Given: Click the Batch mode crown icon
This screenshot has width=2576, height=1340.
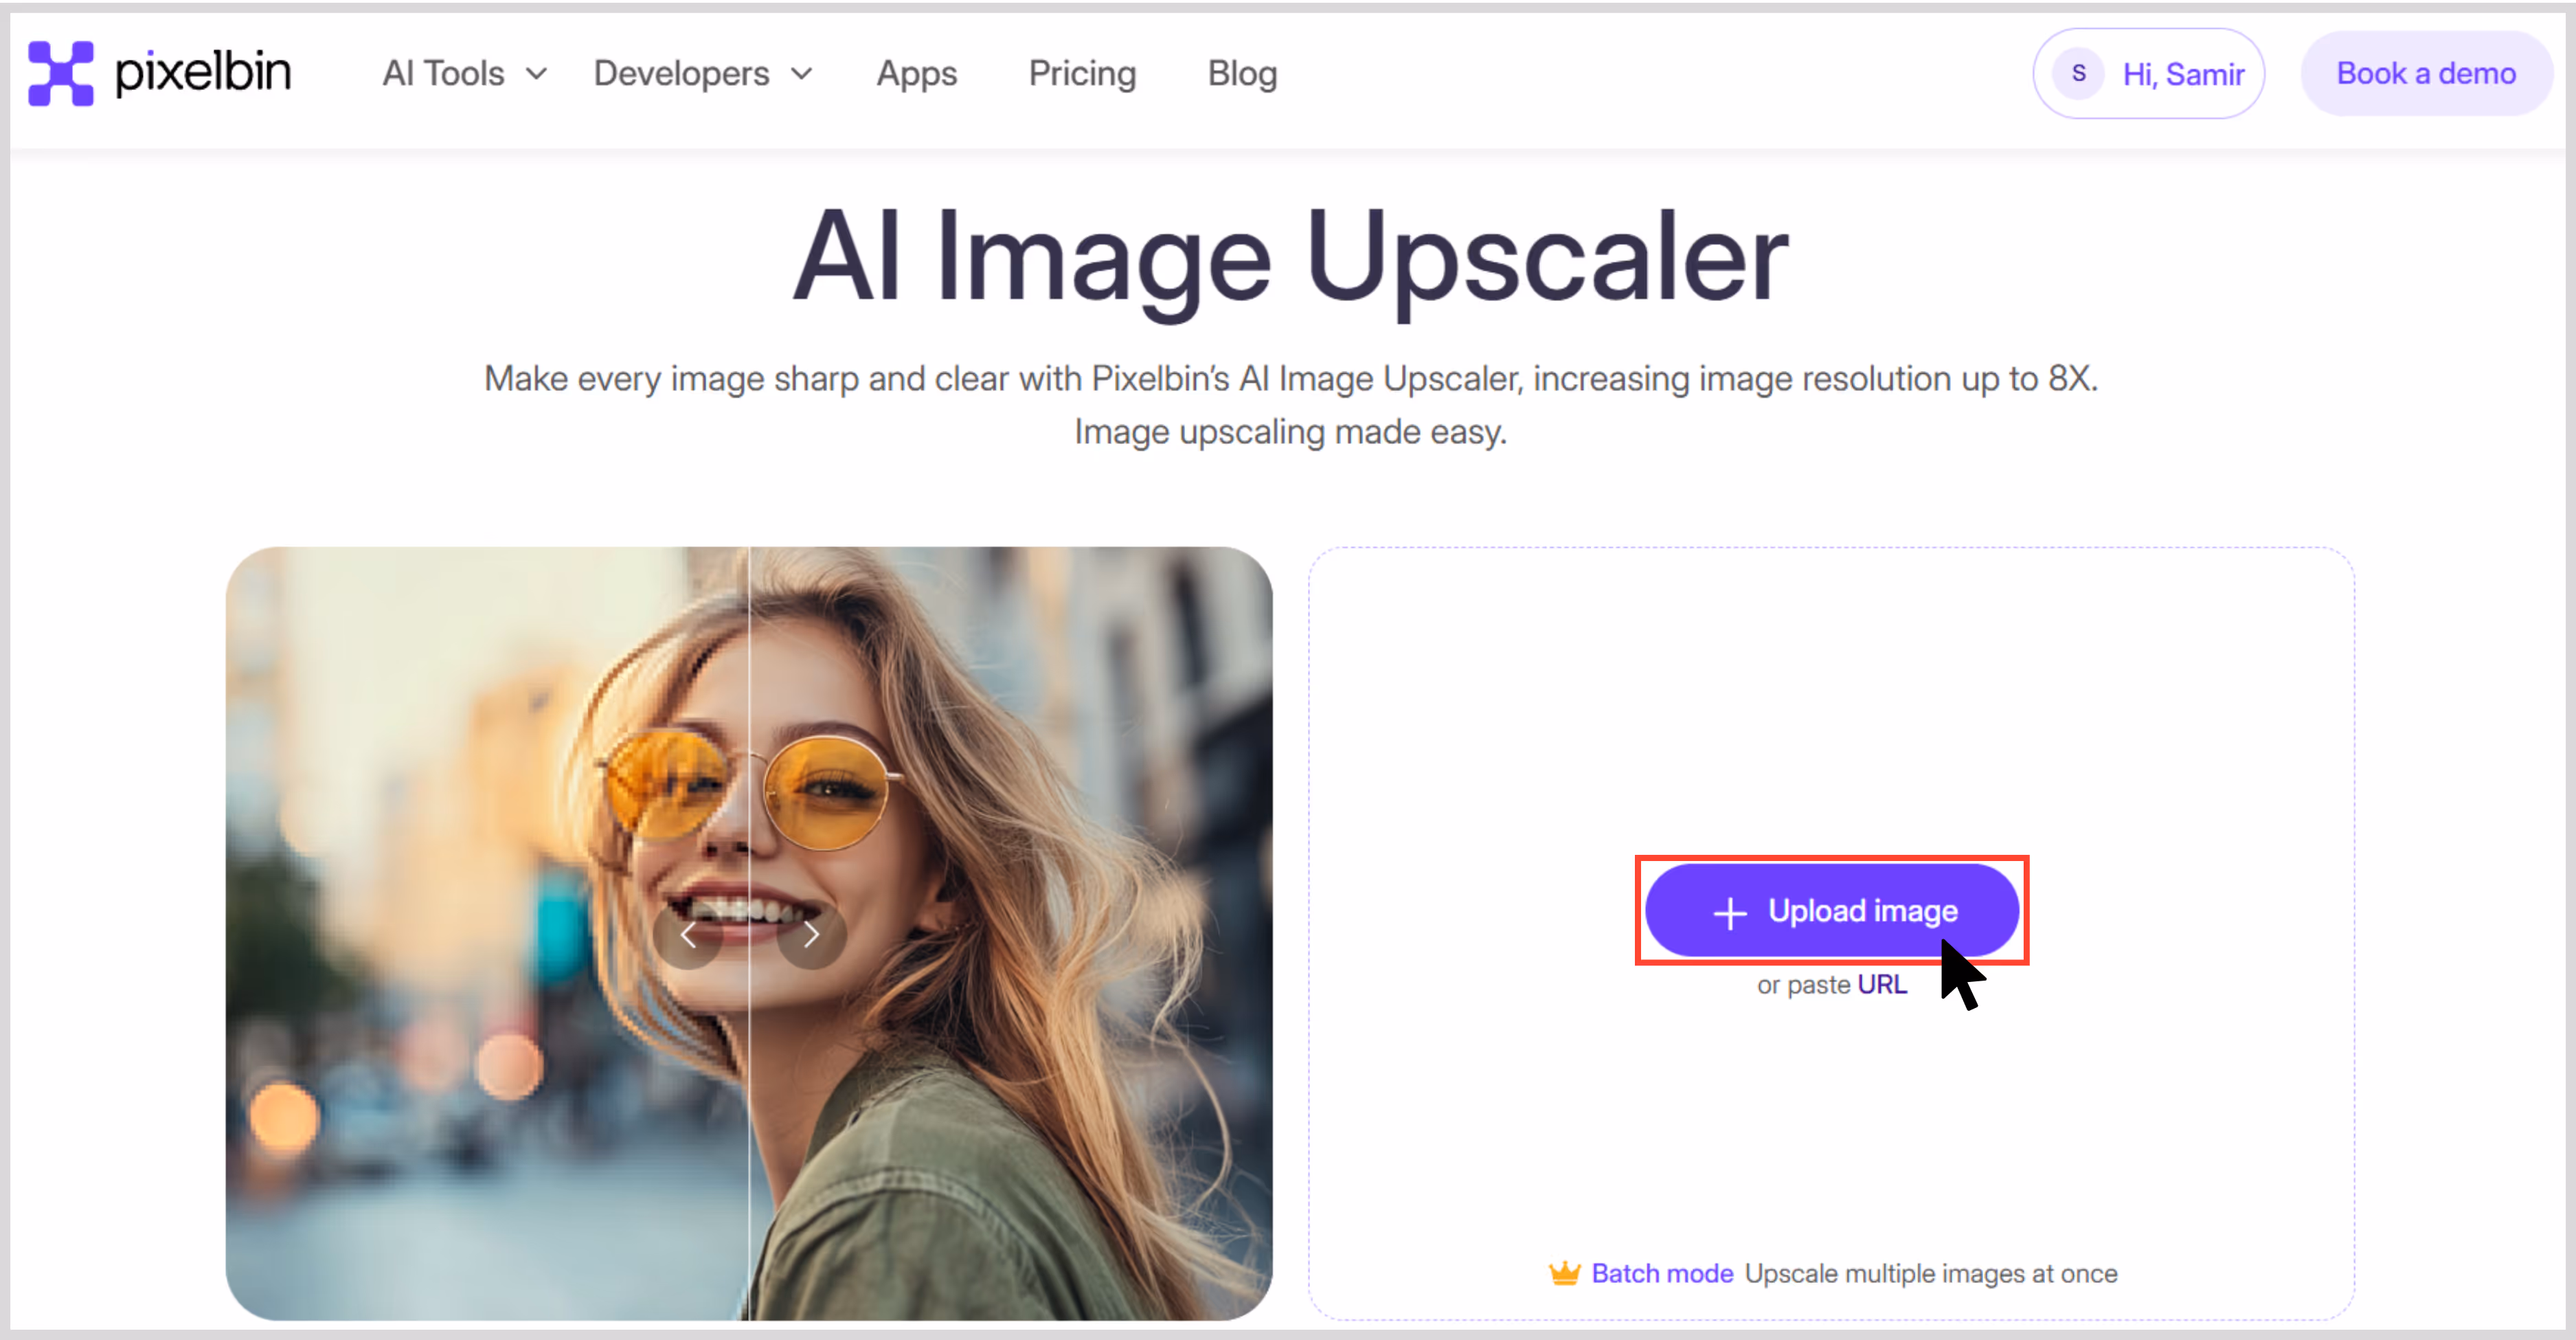Looking at the screenshot, I should point(1565,1272).
